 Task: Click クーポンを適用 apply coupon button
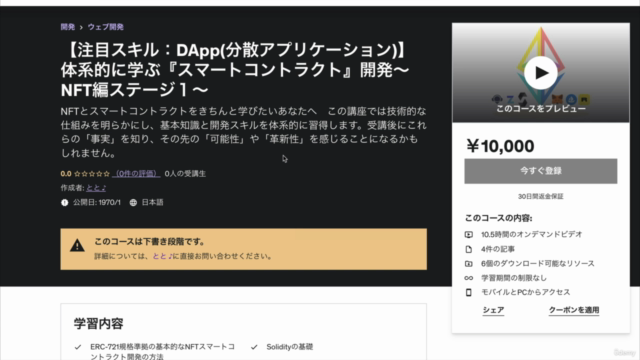(574, 310)
